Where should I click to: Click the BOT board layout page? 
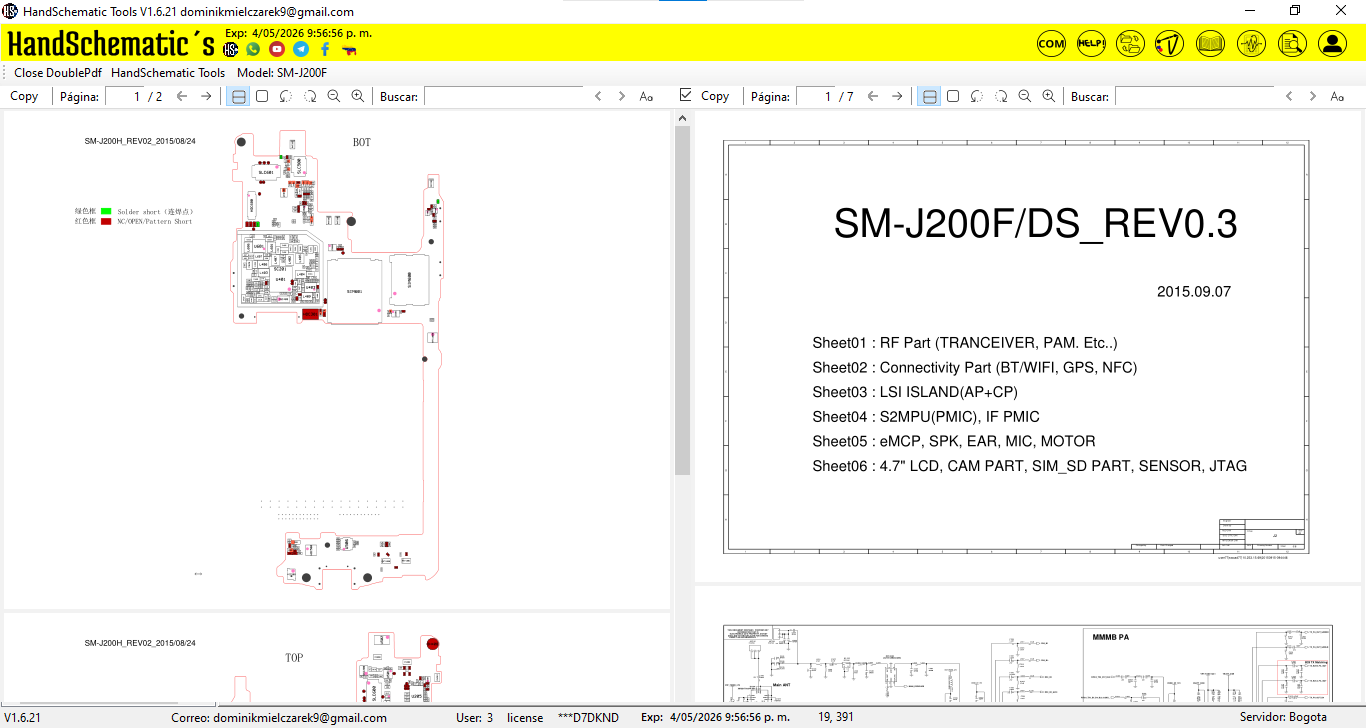pos(337,360)
